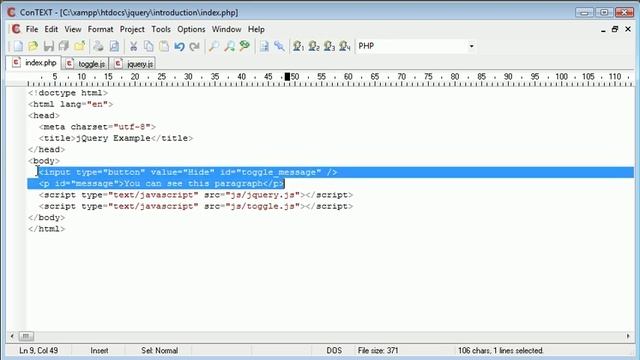Minimize the document child window

(x=603, y=29)
